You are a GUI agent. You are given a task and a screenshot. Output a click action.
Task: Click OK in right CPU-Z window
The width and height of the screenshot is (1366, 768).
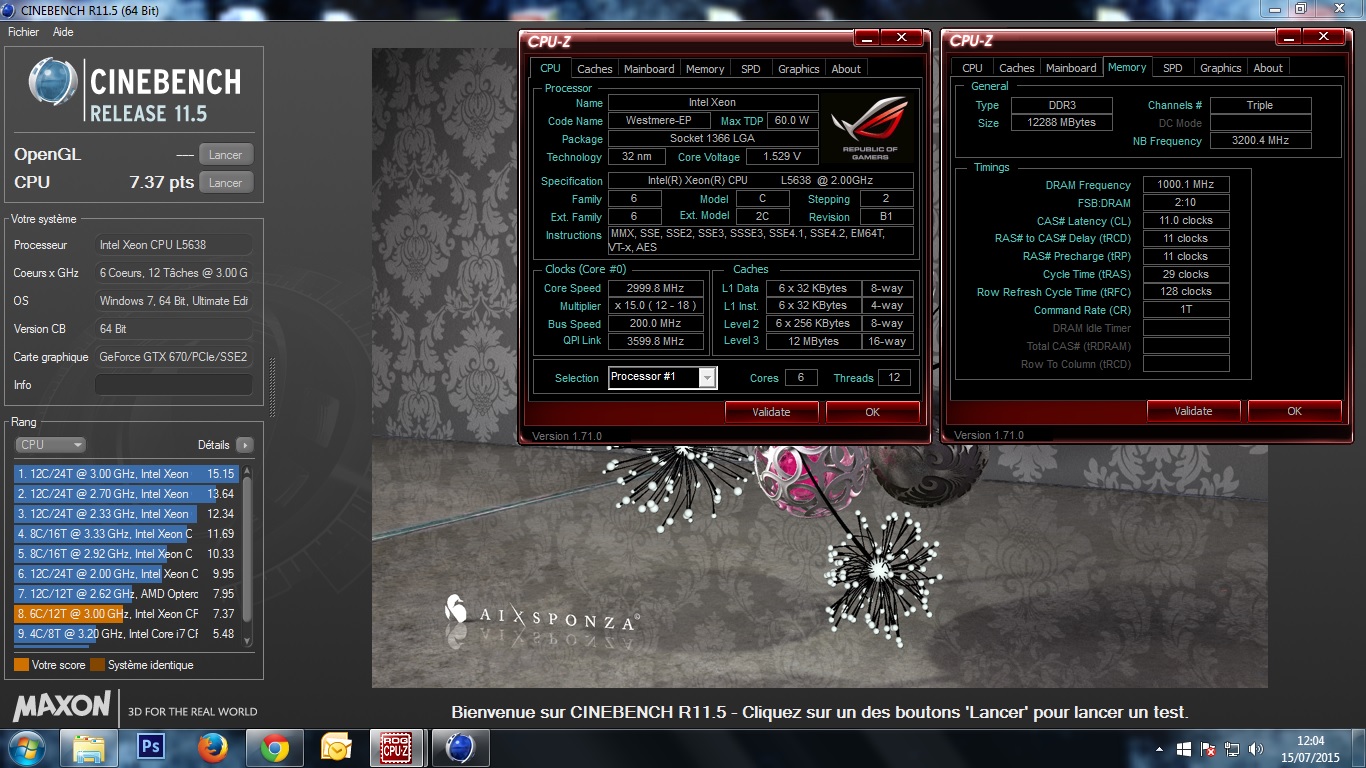[1294, 411]
